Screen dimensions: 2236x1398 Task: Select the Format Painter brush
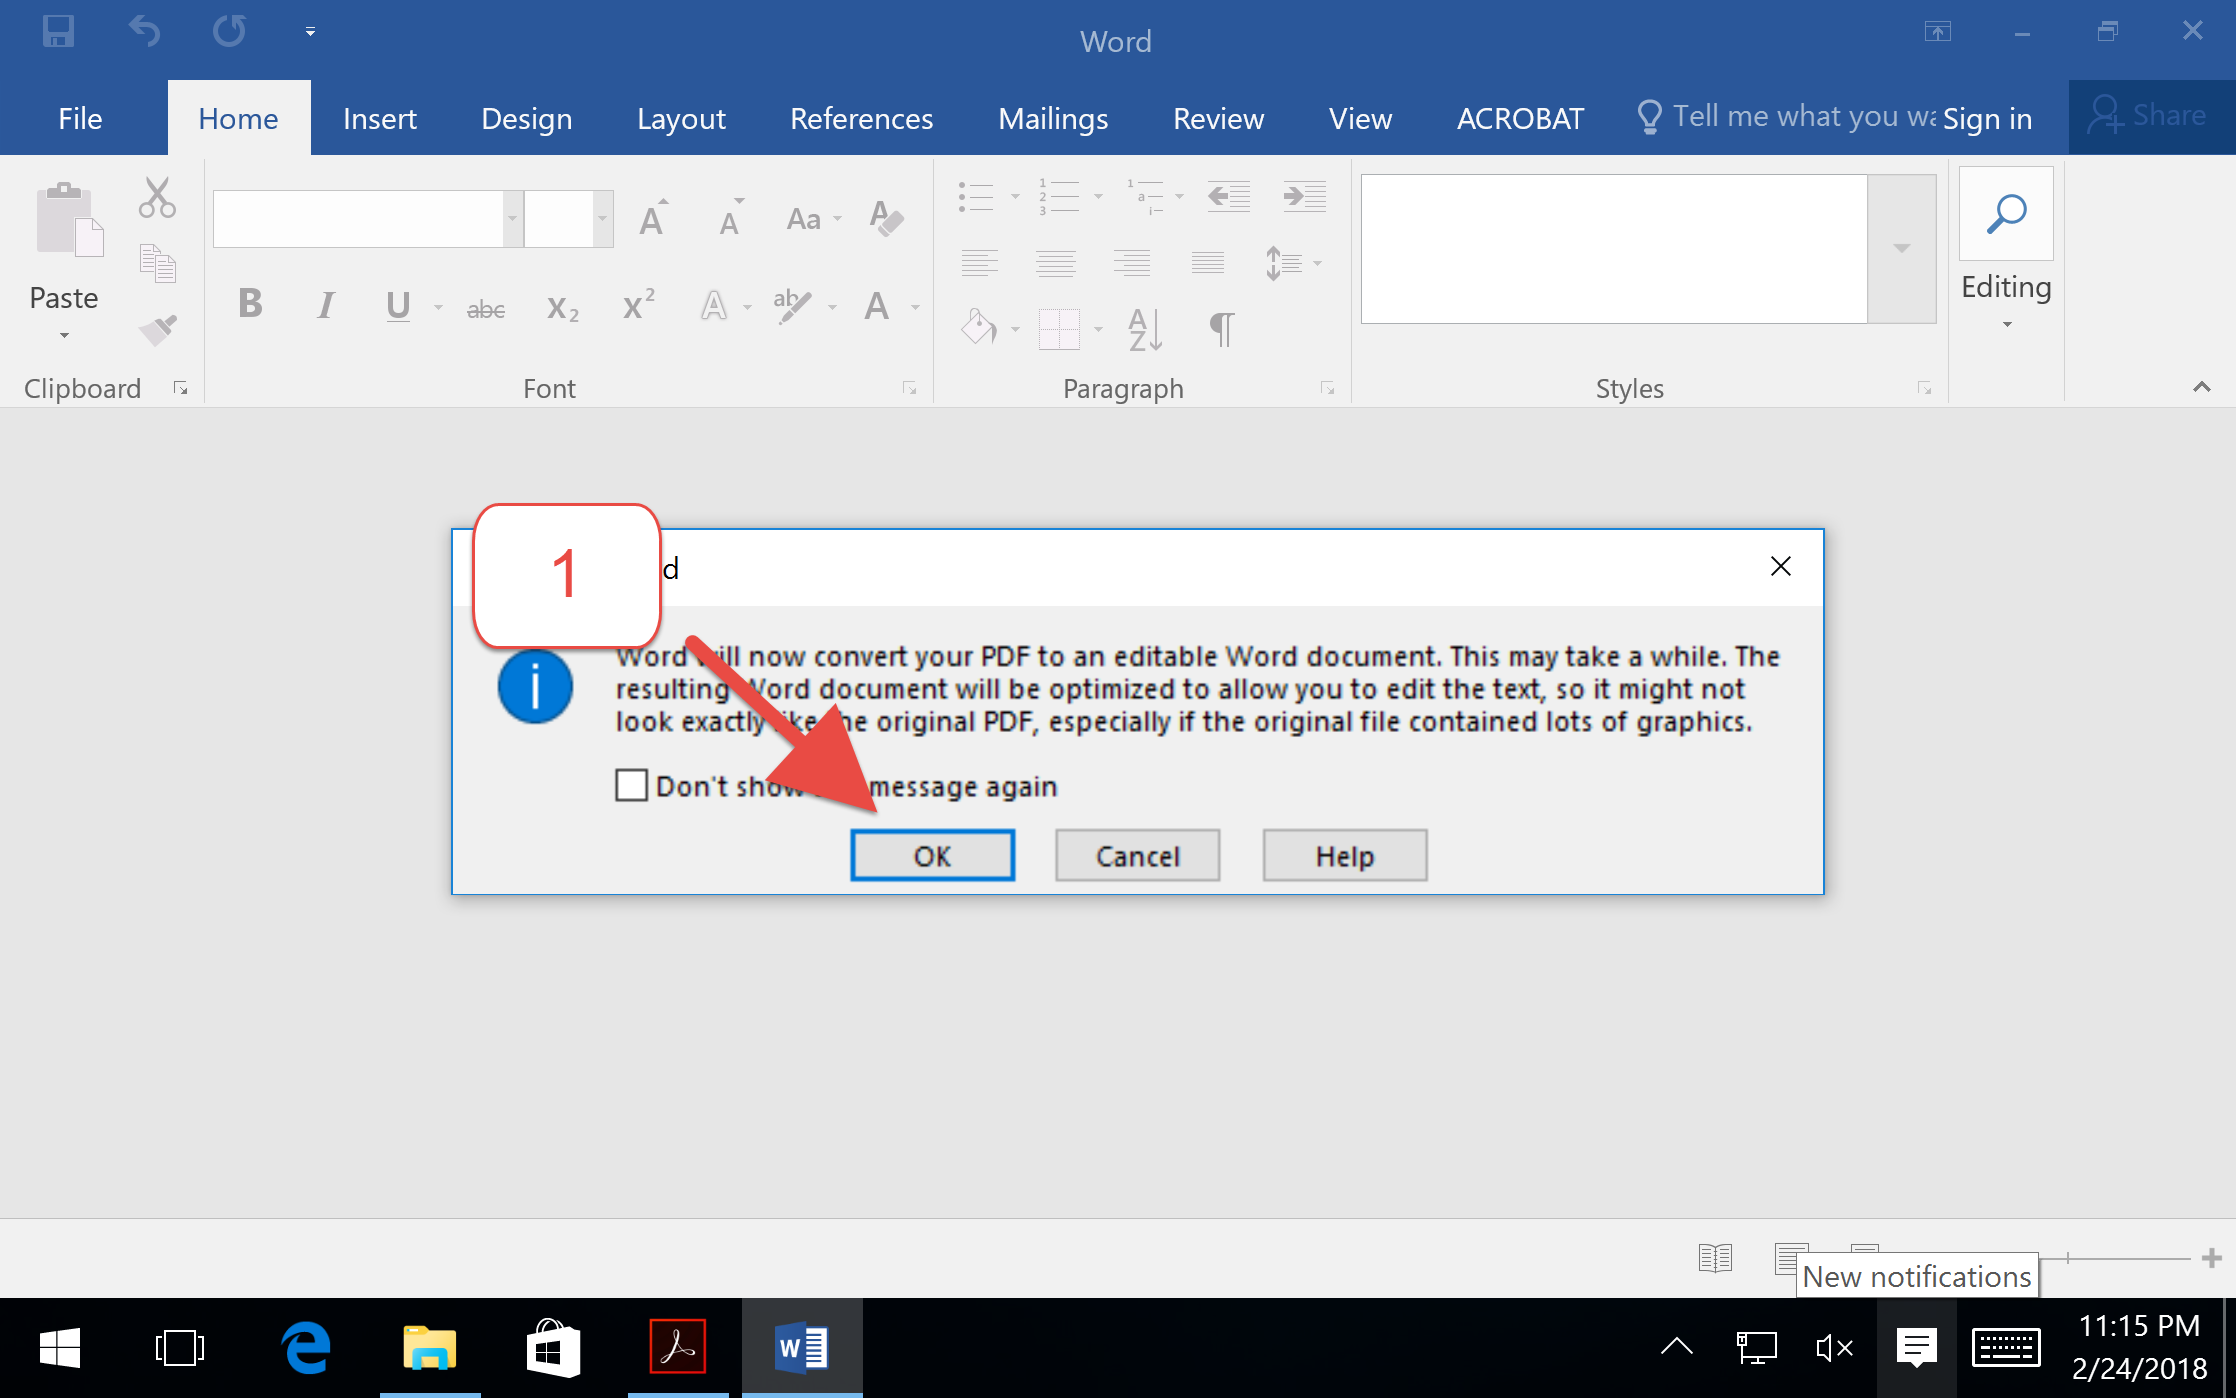tap(157, 328)
